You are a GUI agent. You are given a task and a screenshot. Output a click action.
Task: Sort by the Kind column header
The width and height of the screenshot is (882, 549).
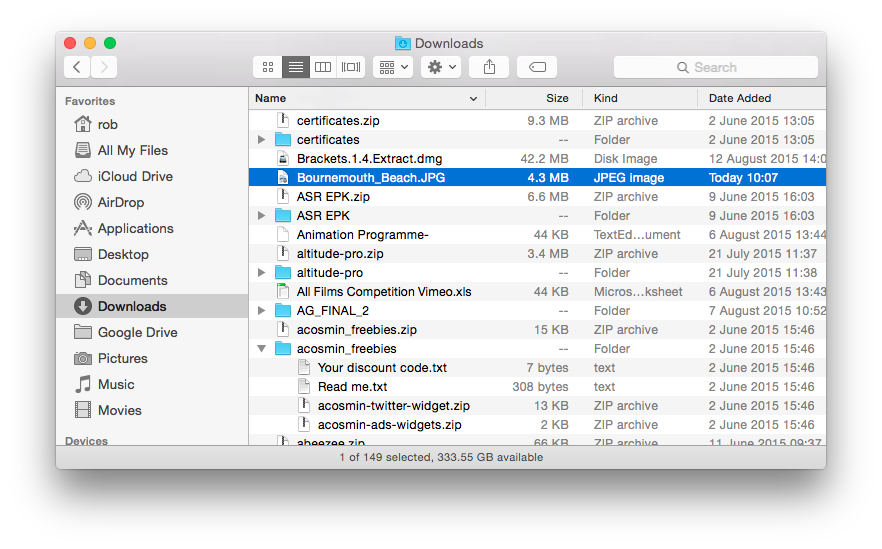coord(640,98)
